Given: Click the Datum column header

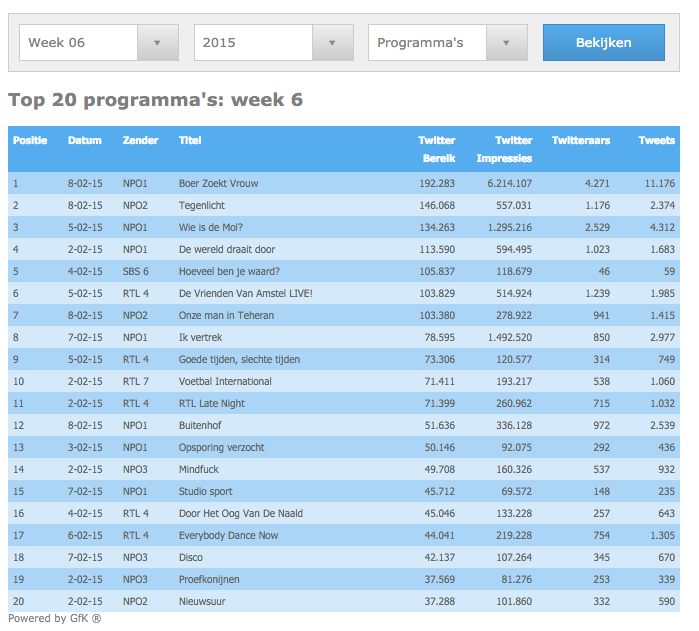Looking at the screenshot, I should coord(85,141).
